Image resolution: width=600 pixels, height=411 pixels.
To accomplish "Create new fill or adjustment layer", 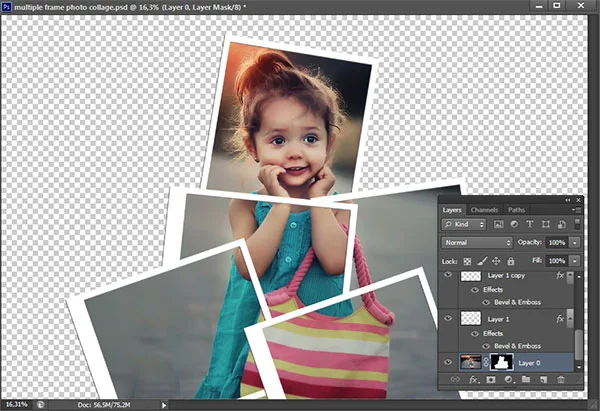I will click(509, 379).
